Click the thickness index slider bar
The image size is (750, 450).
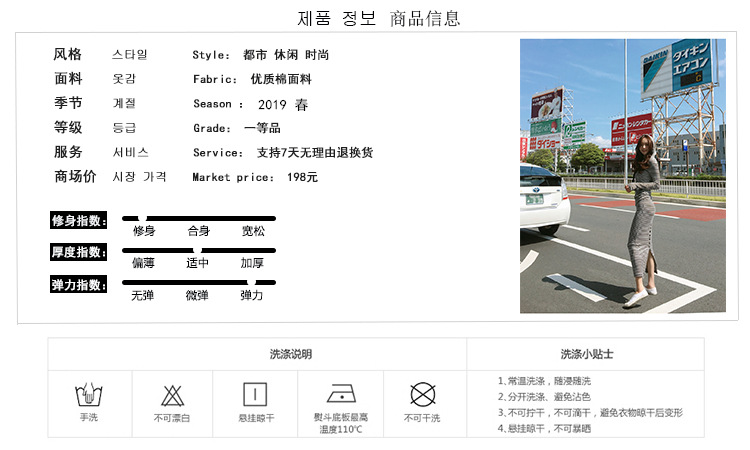coord(199,250)
